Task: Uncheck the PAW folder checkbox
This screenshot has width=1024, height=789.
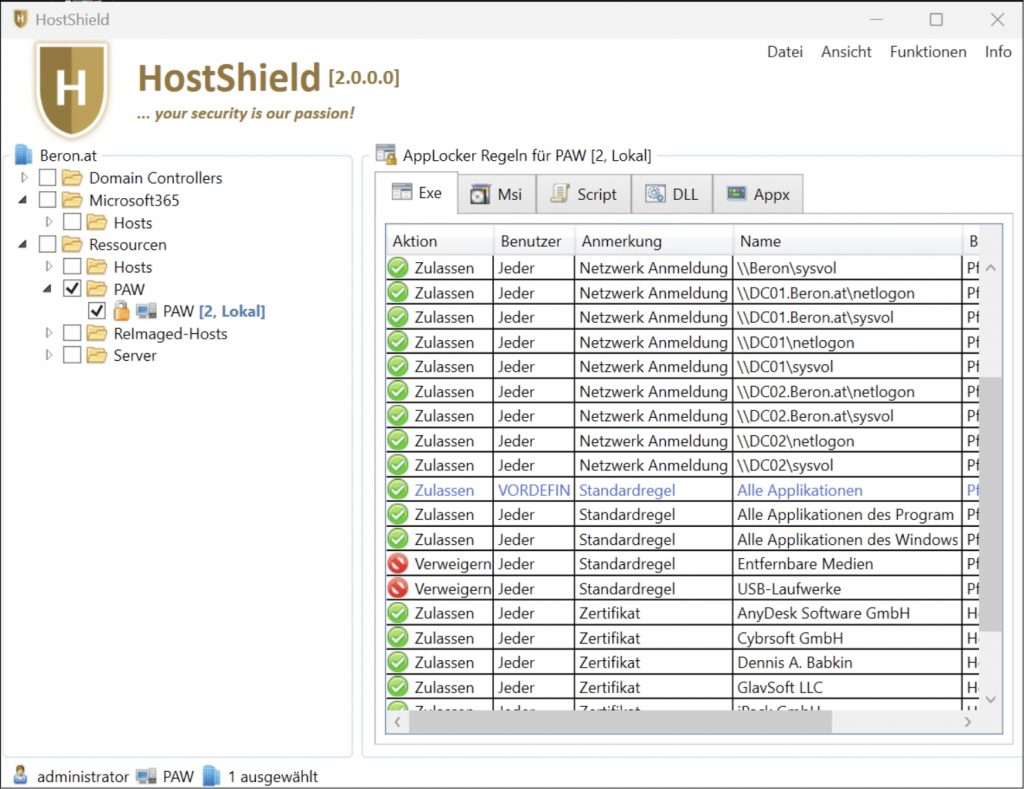Action: click(x=72, y=289)
